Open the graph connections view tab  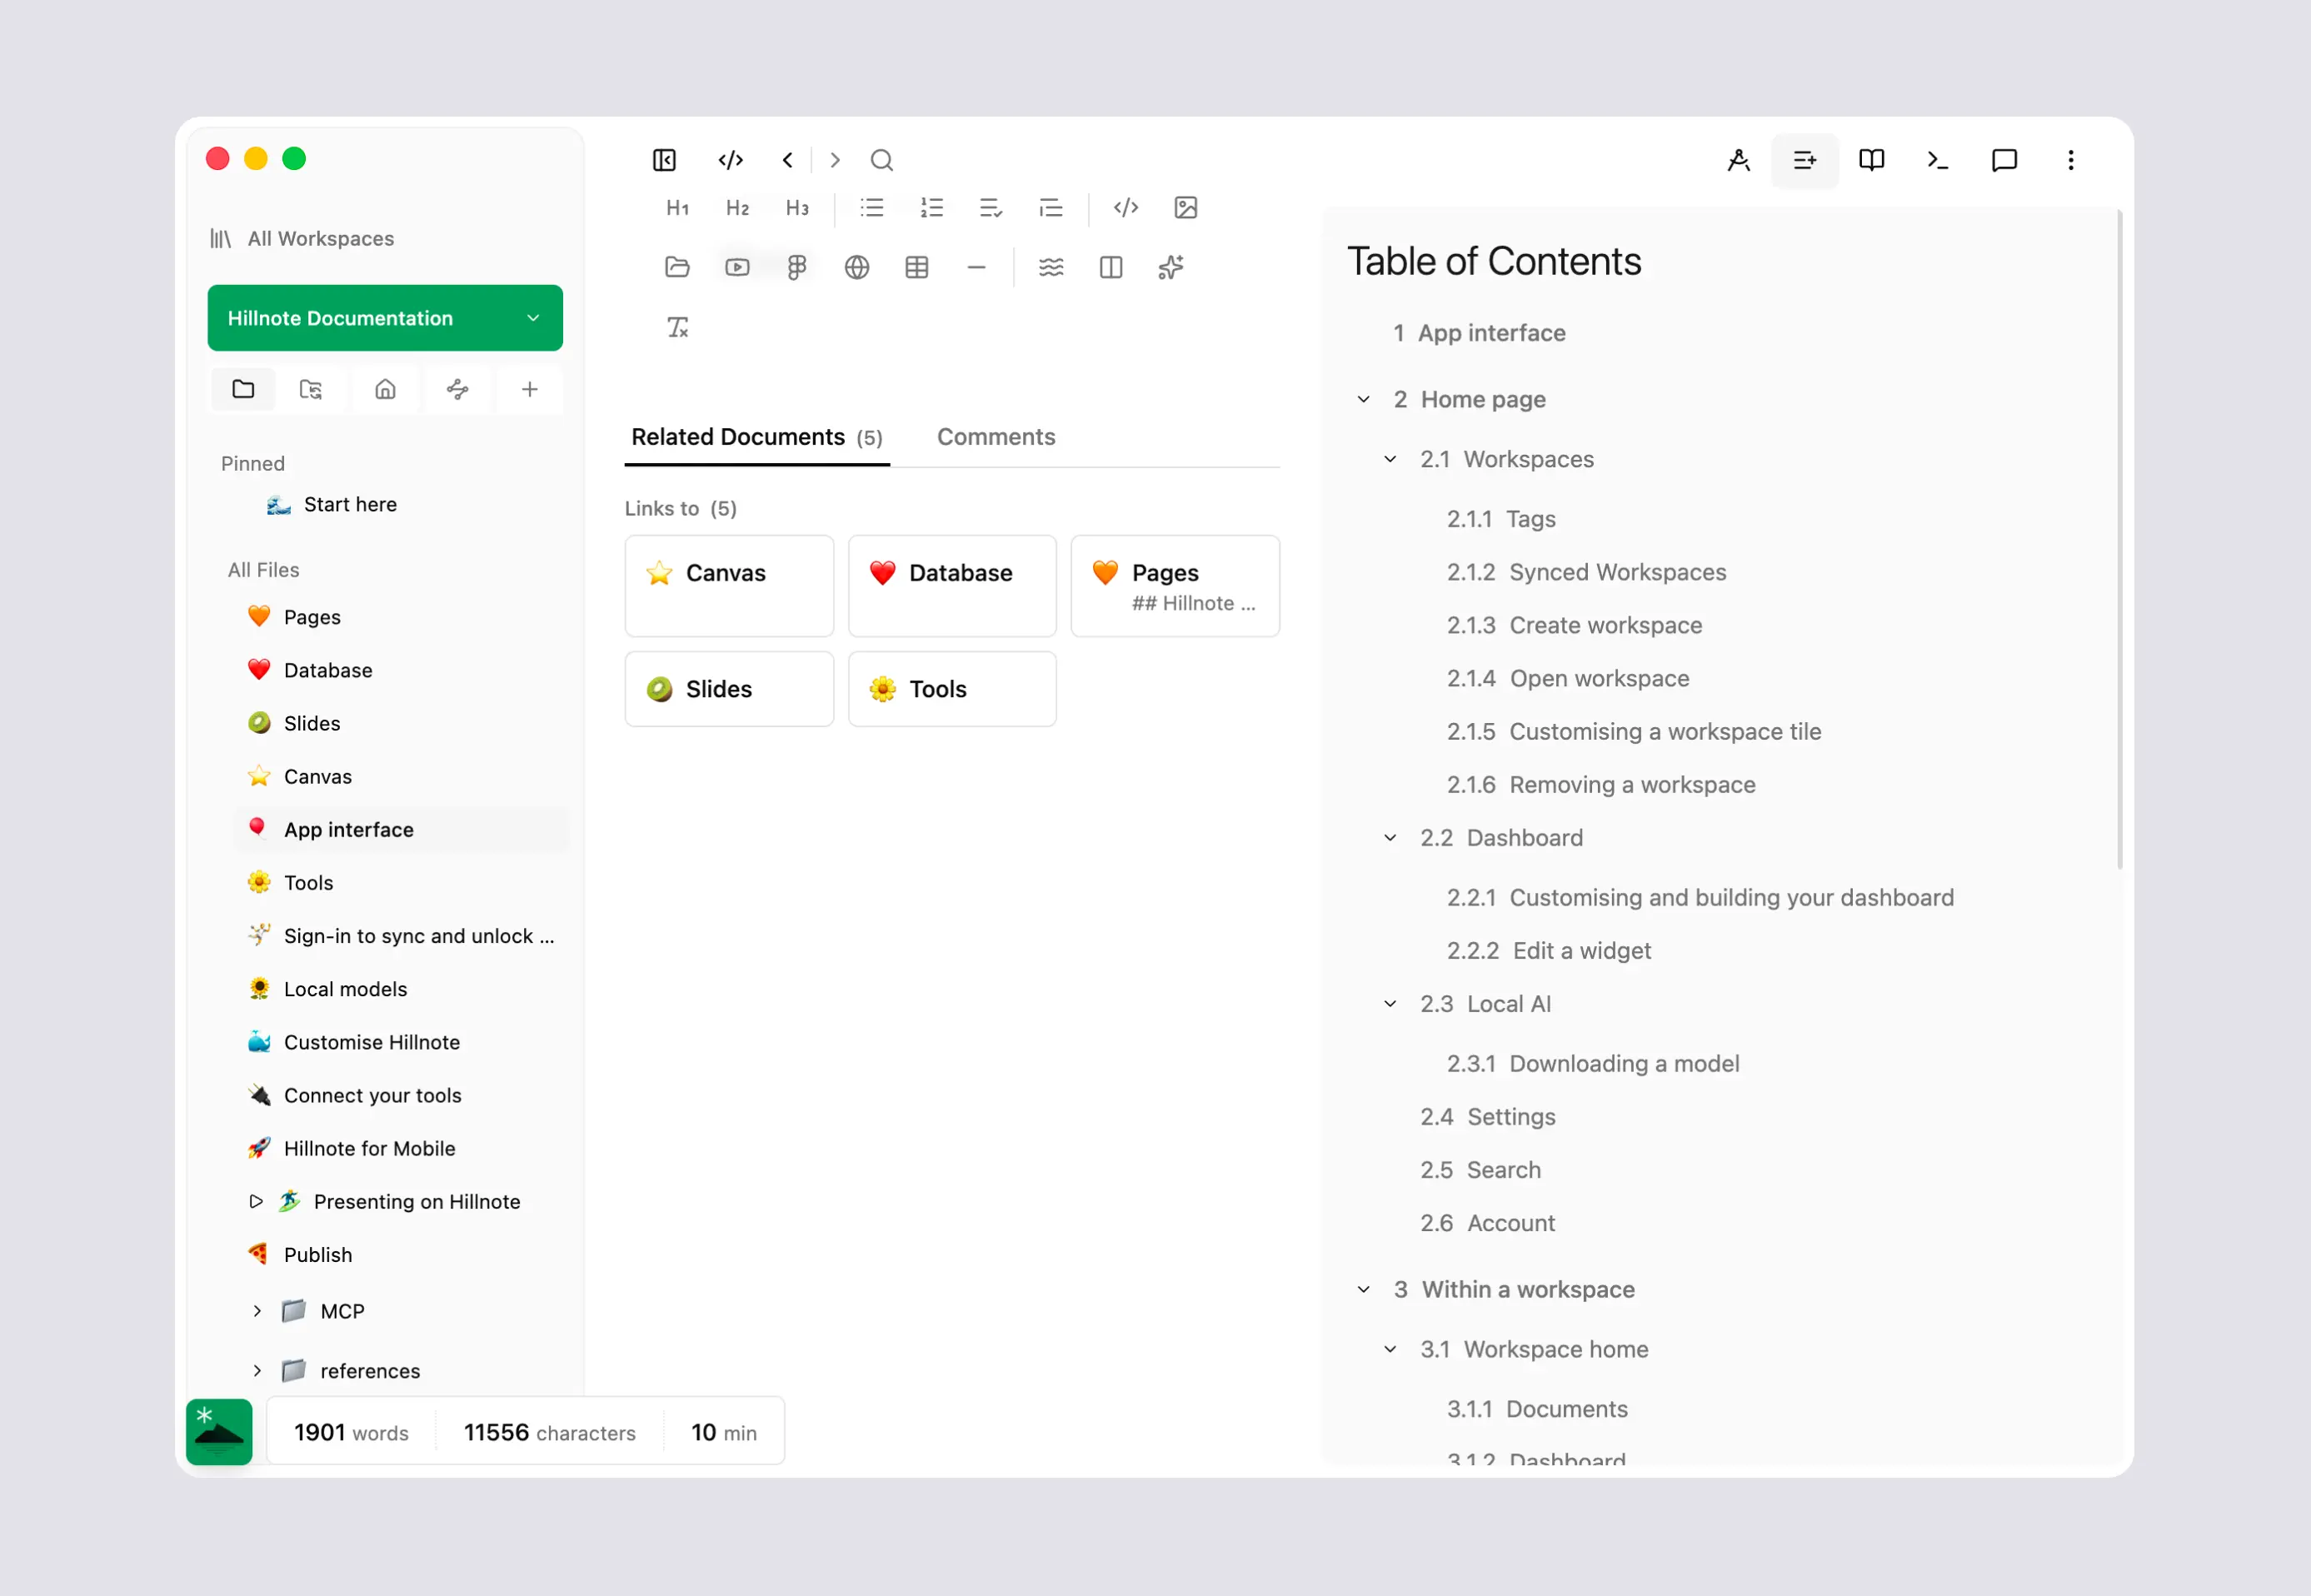tap(458, 389)
